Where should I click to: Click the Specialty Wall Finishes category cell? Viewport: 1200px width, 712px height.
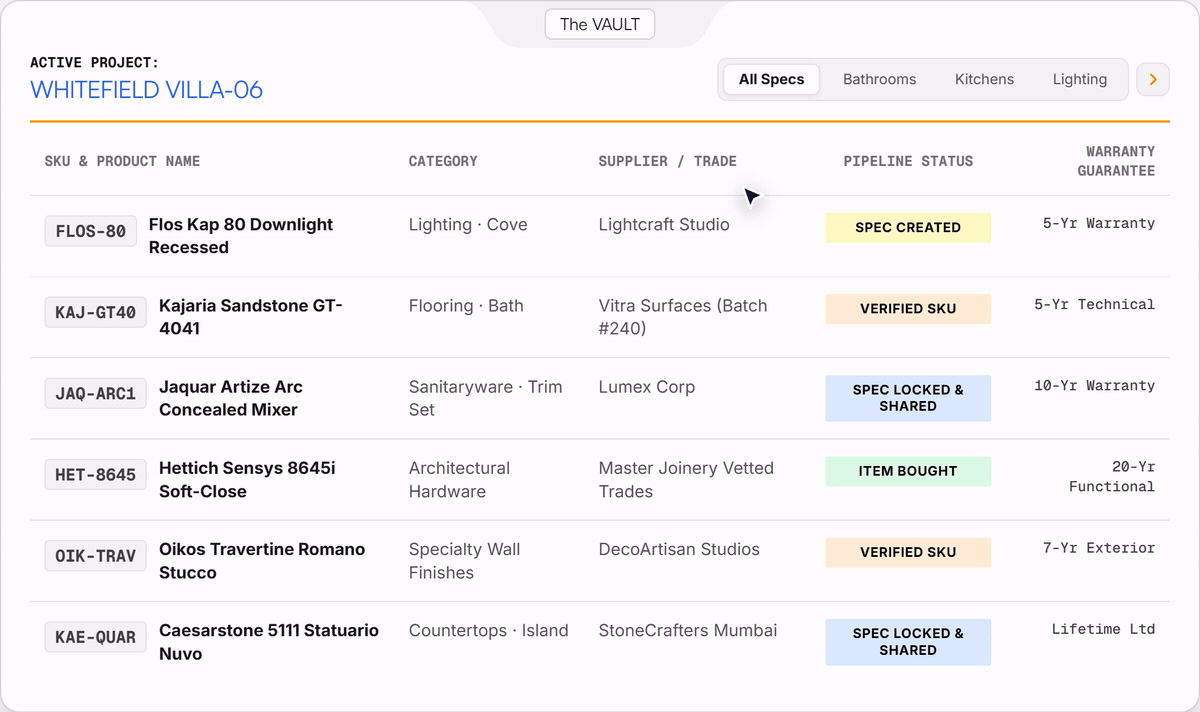pyautogui.click(x=464, y=560)
